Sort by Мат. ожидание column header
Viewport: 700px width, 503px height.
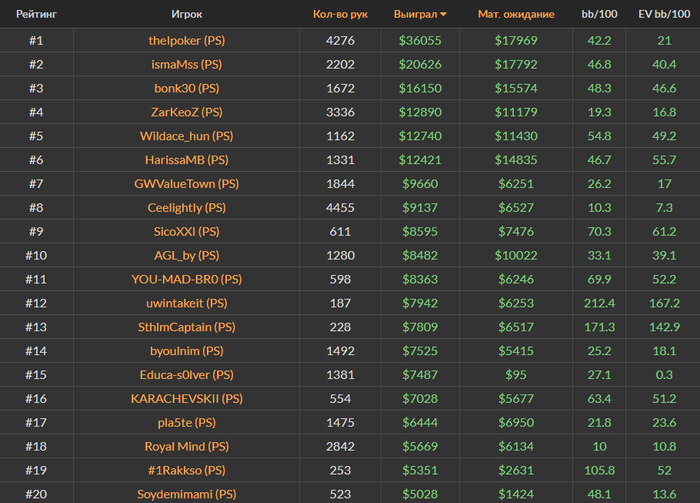(516, 14)
